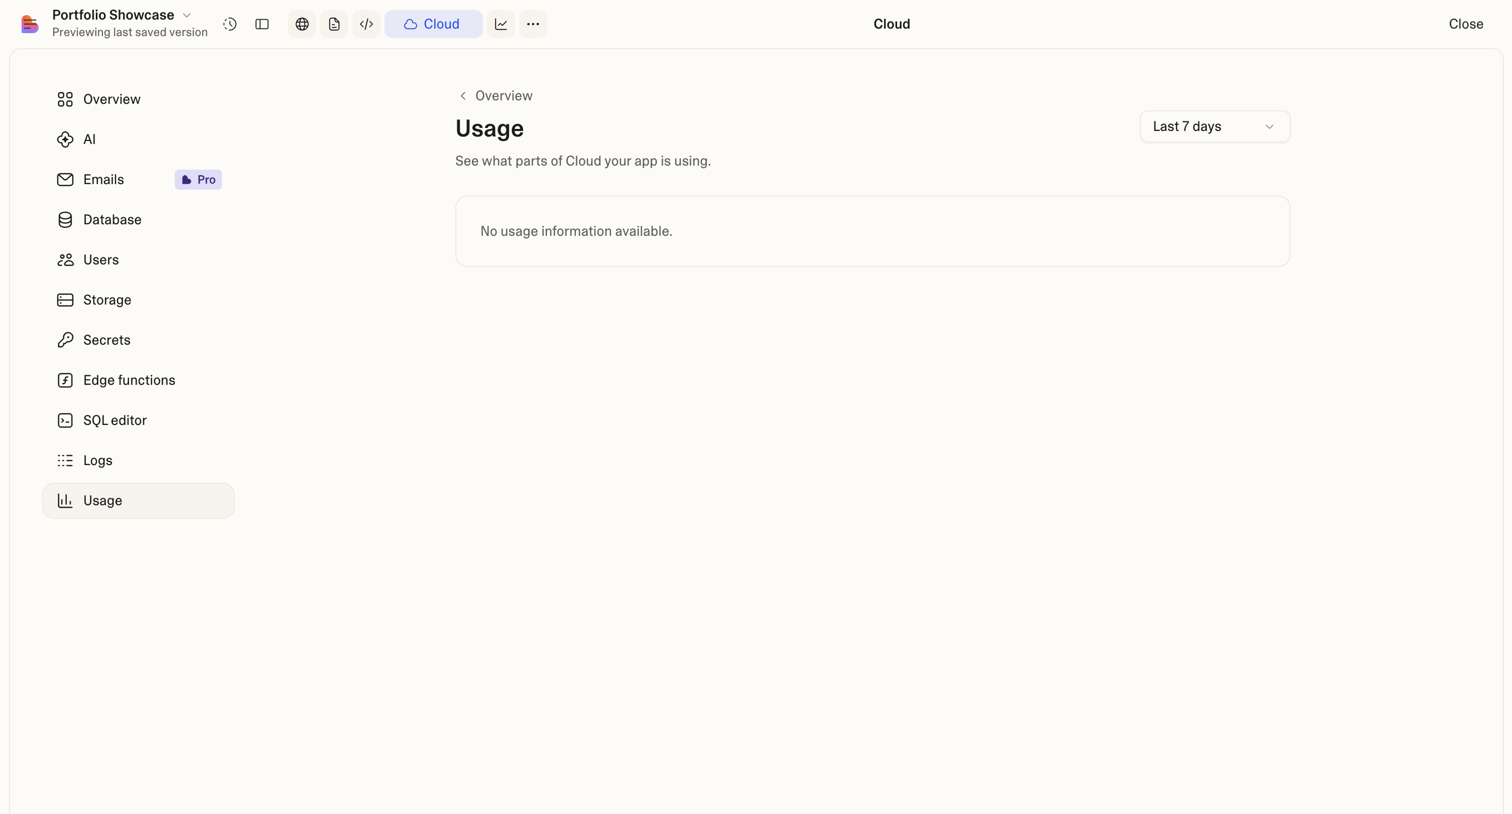
Task: Expand the Portfolio Showcase project dropdown
Action: [122, 15]
